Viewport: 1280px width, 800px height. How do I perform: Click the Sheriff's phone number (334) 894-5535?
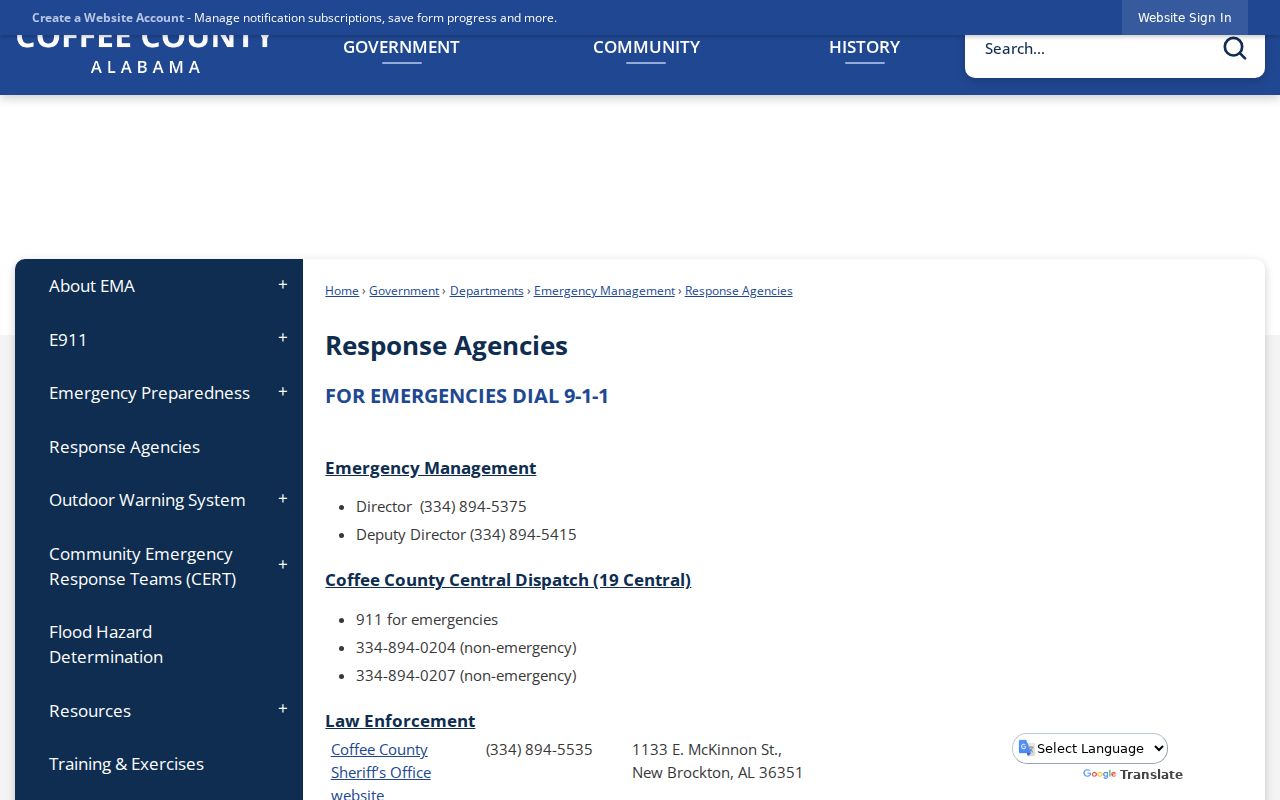coord(539,749)
